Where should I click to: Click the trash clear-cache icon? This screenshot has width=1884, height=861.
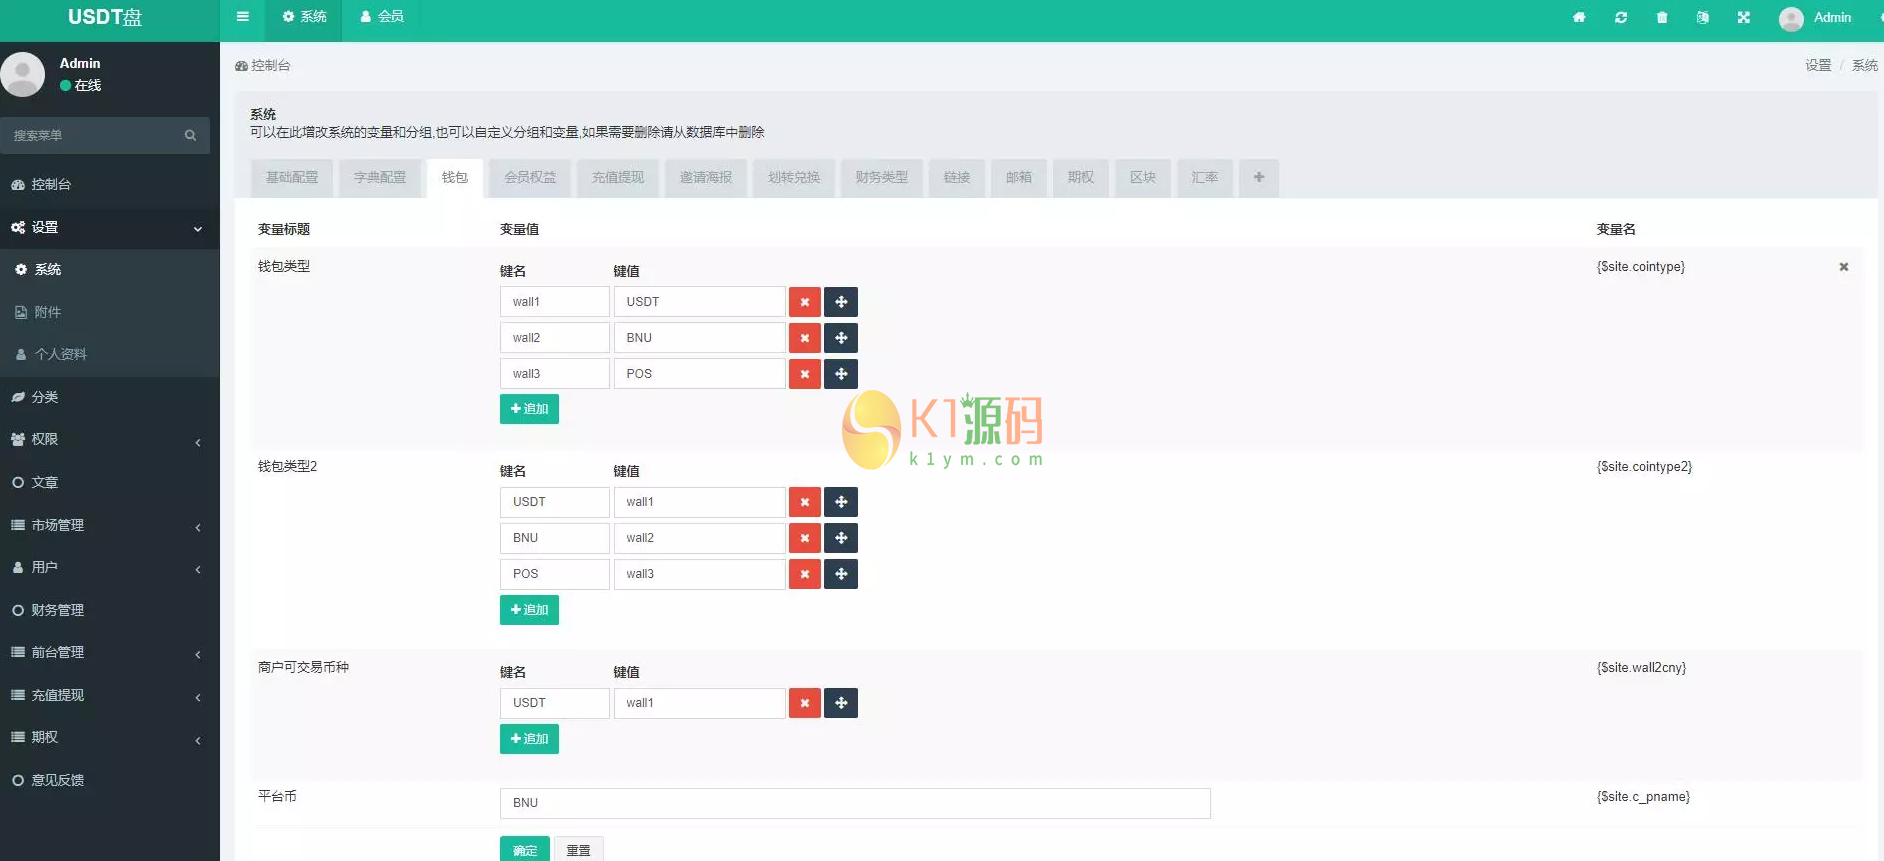coord(1662,17)
